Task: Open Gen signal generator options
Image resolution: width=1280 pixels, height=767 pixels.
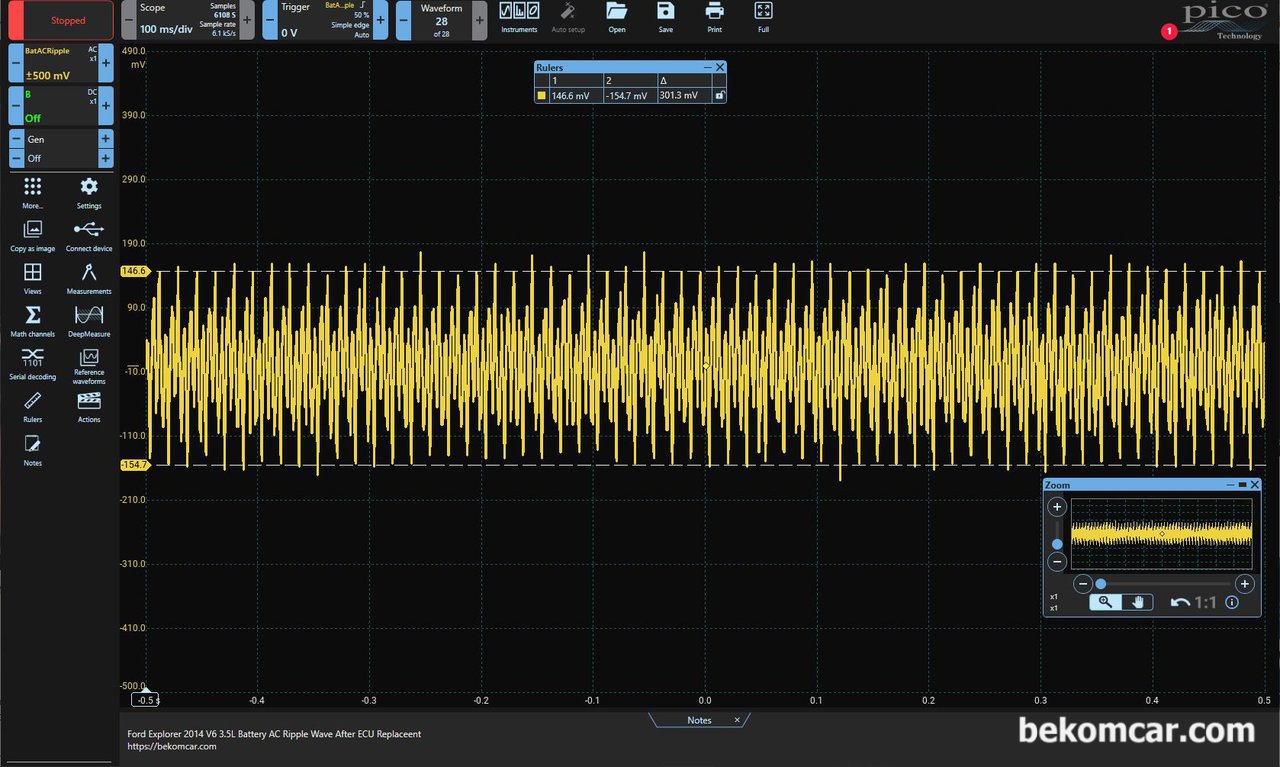Action: (x=61, y=140)
